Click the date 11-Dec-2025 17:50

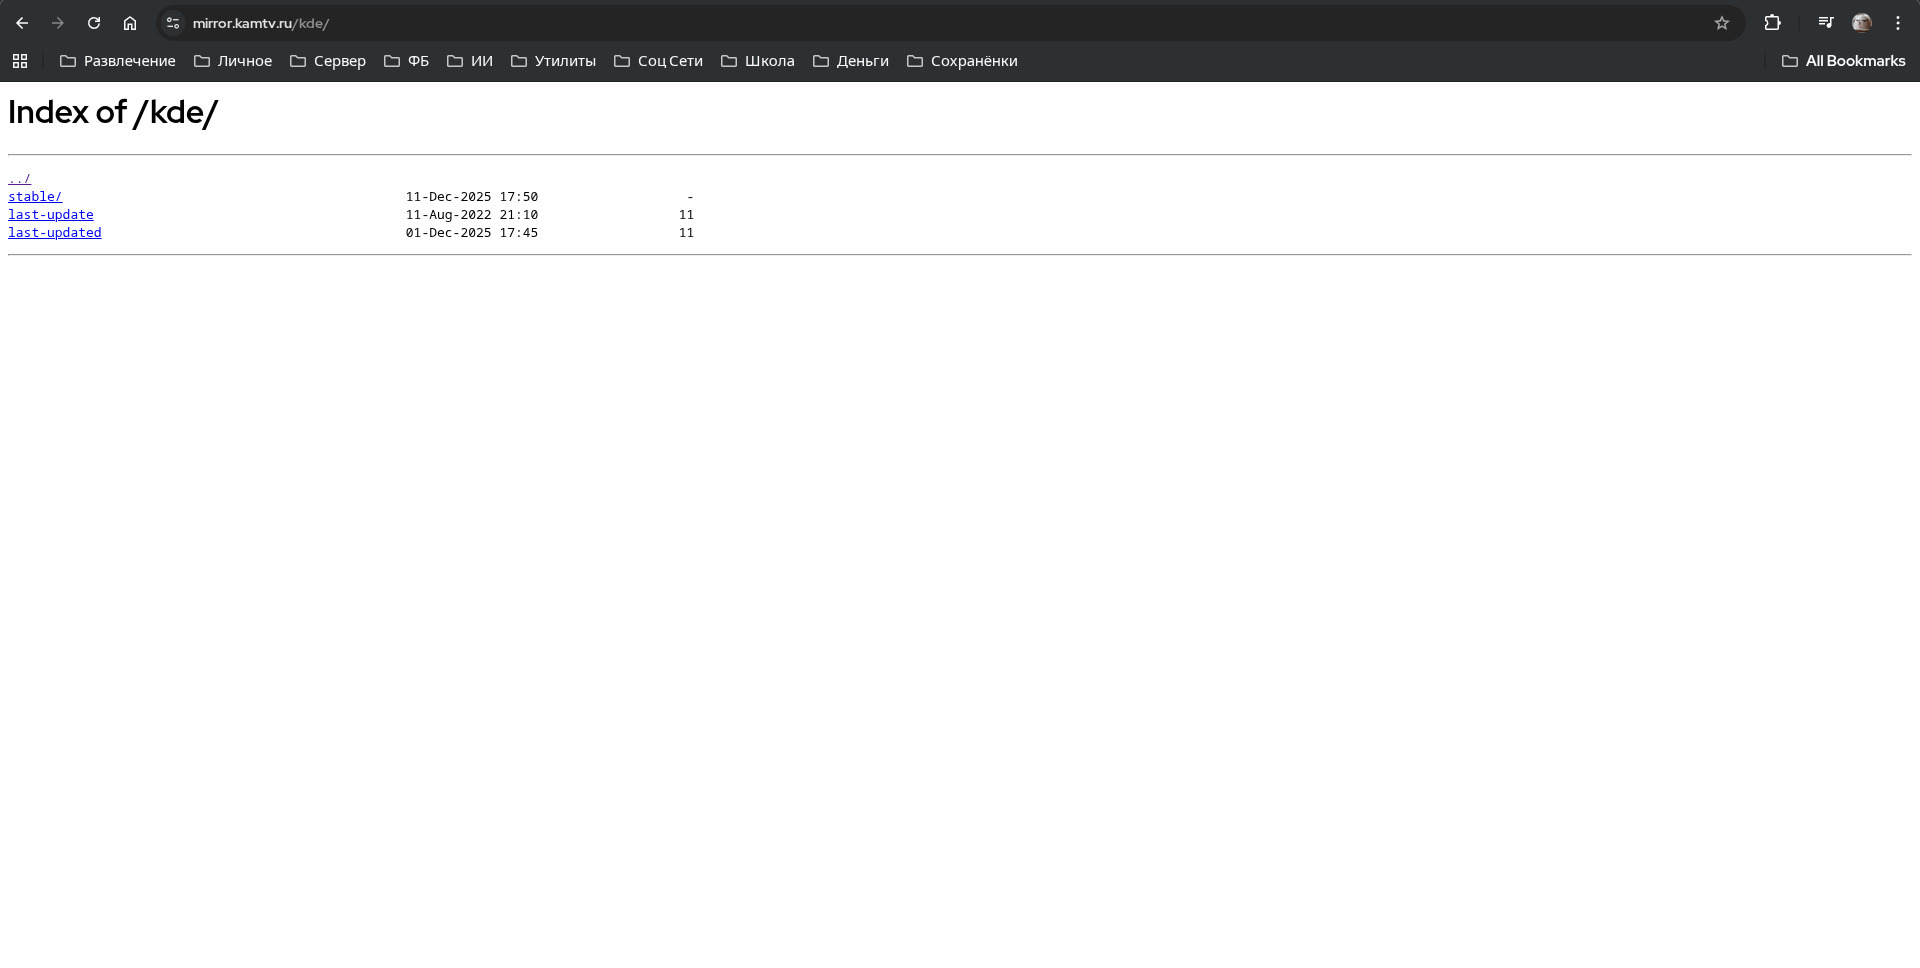point(472,197)
